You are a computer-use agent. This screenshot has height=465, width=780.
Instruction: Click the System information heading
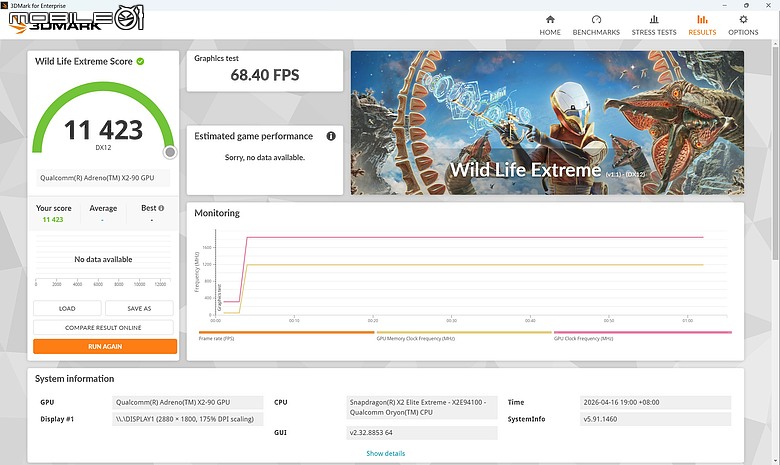(75, 378)
